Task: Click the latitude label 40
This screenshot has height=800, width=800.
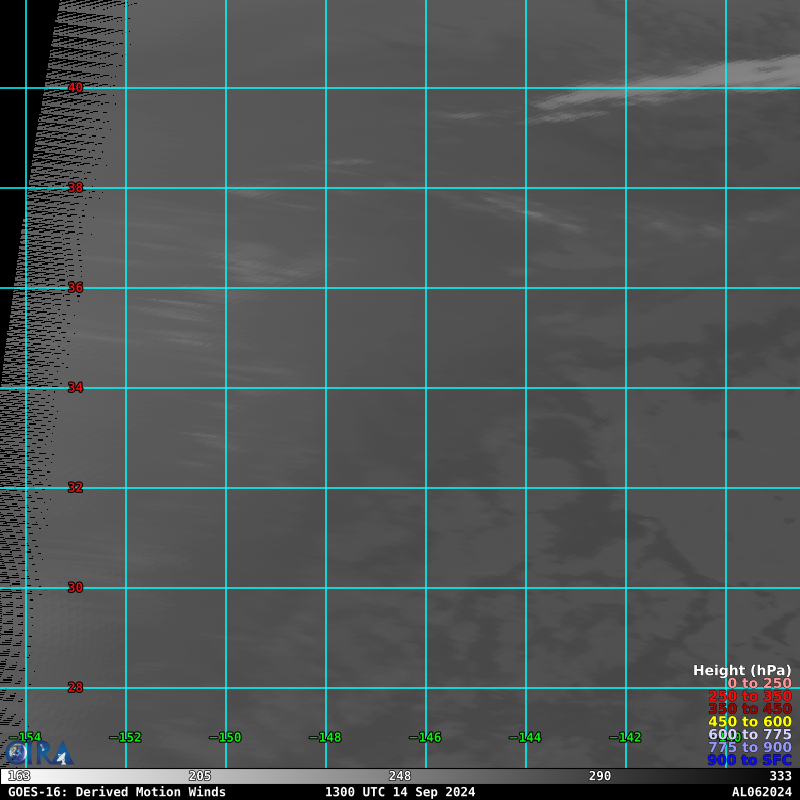Action: pos(76,88)
